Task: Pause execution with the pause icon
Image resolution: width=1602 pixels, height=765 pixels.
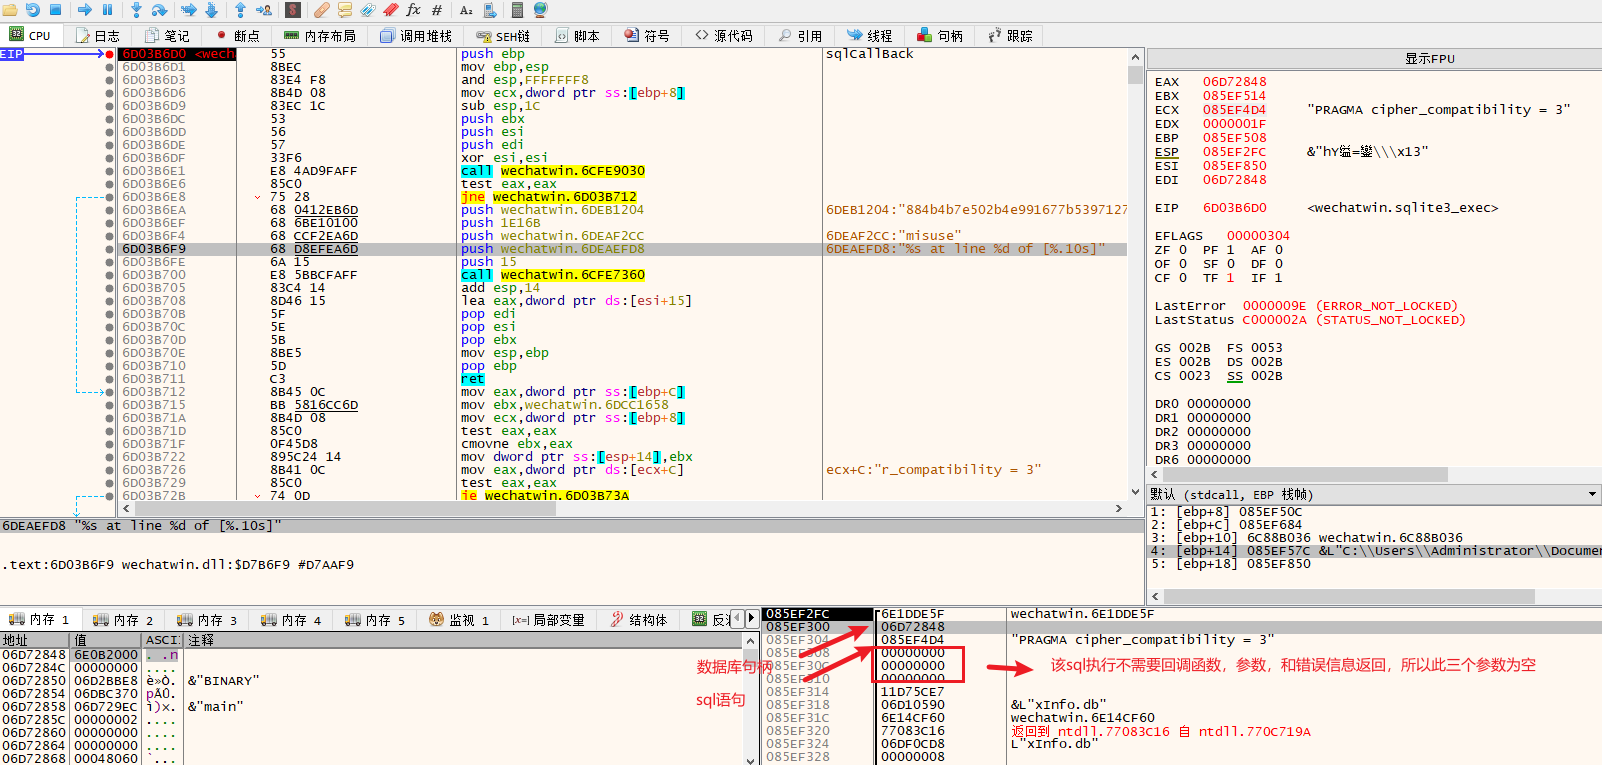Action: pyautogui.click(x=108, y=10)
